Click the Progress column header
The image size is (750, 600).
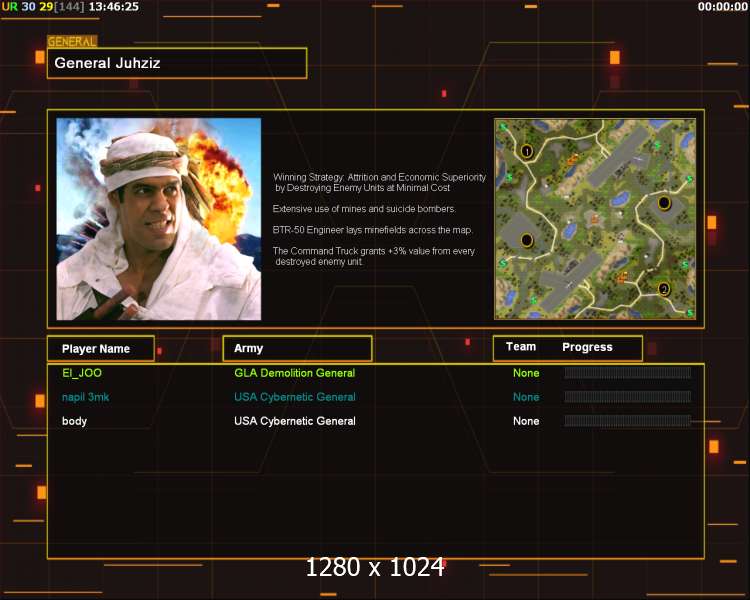click(x=587, y=347)
